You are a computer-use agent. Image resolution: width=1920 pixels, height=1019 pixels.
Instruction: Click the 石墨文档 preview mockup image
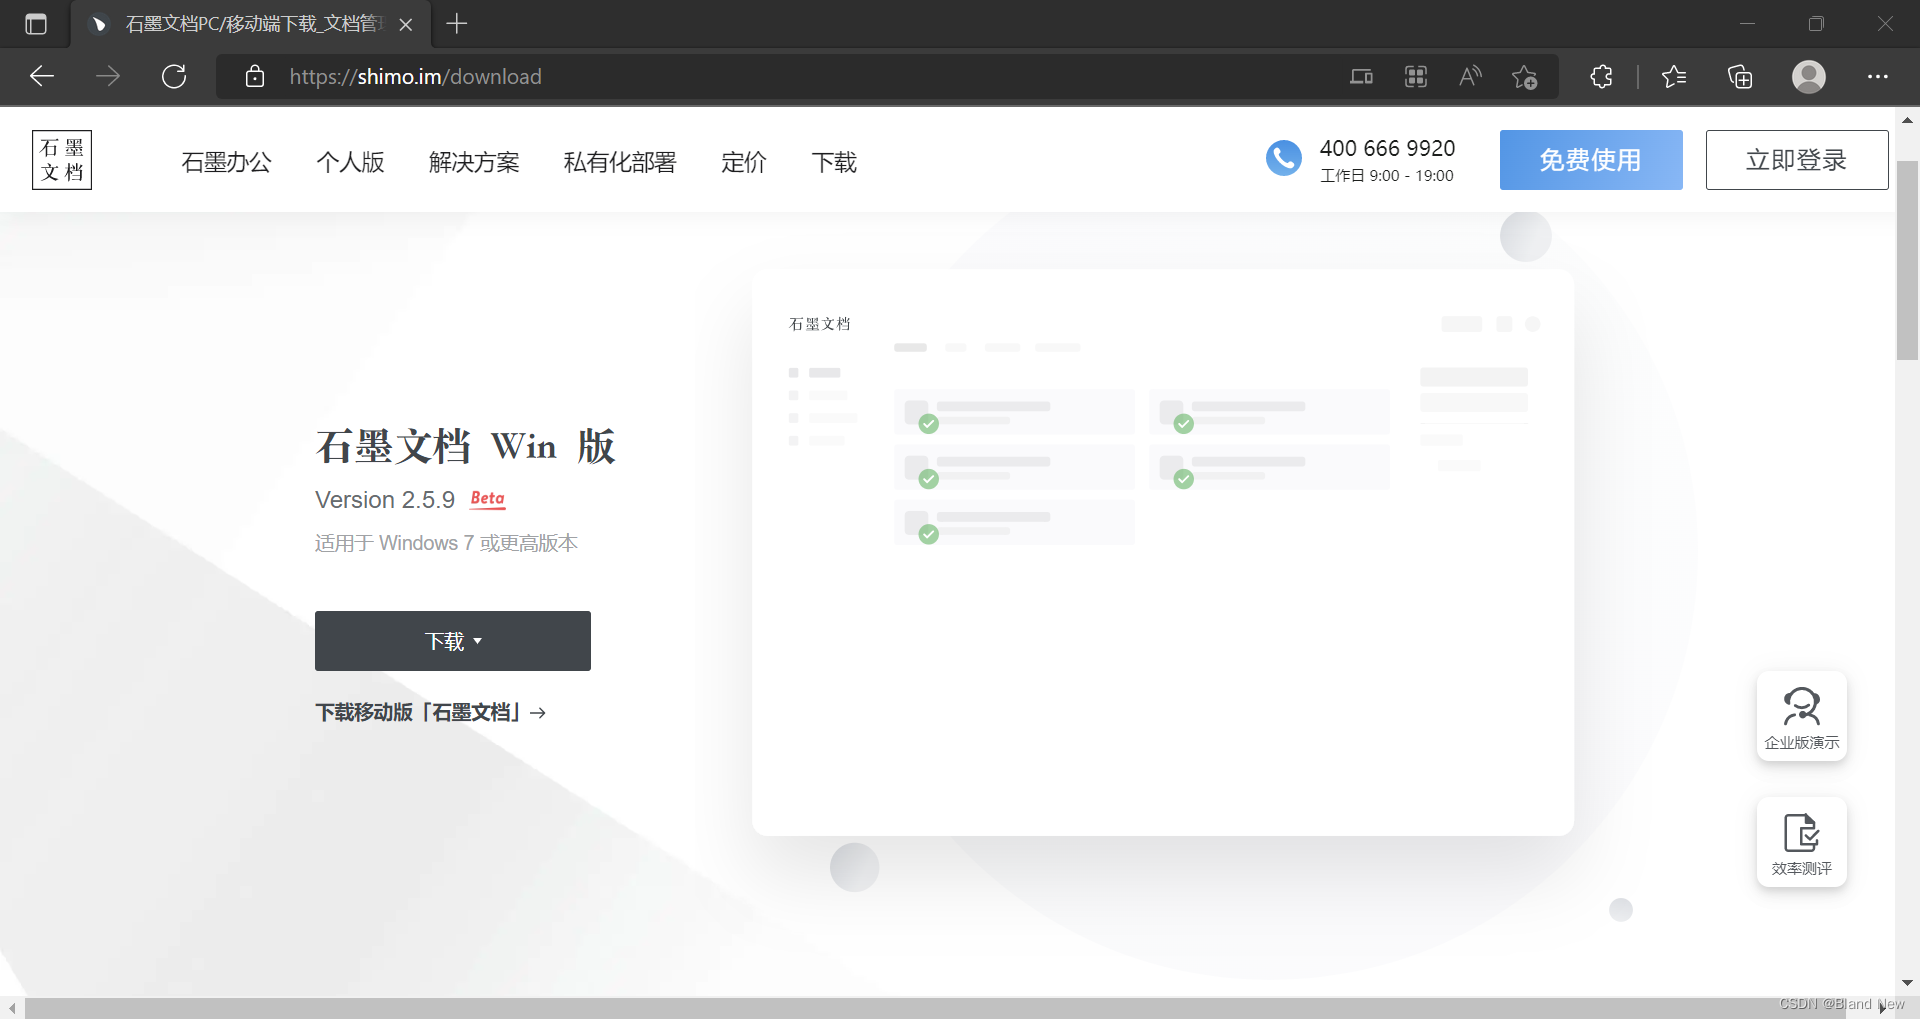point(1163,552)
